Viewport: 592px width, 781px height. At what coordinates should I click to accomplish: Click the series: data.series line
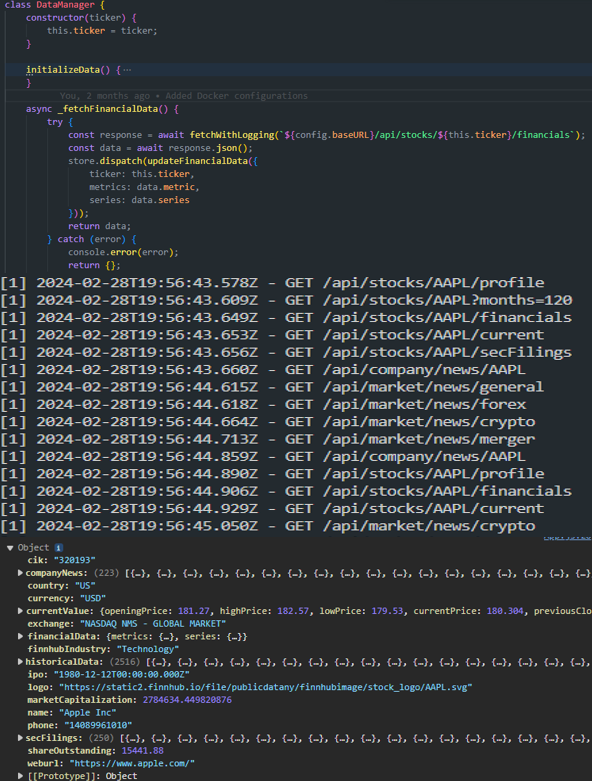point(139,200)
